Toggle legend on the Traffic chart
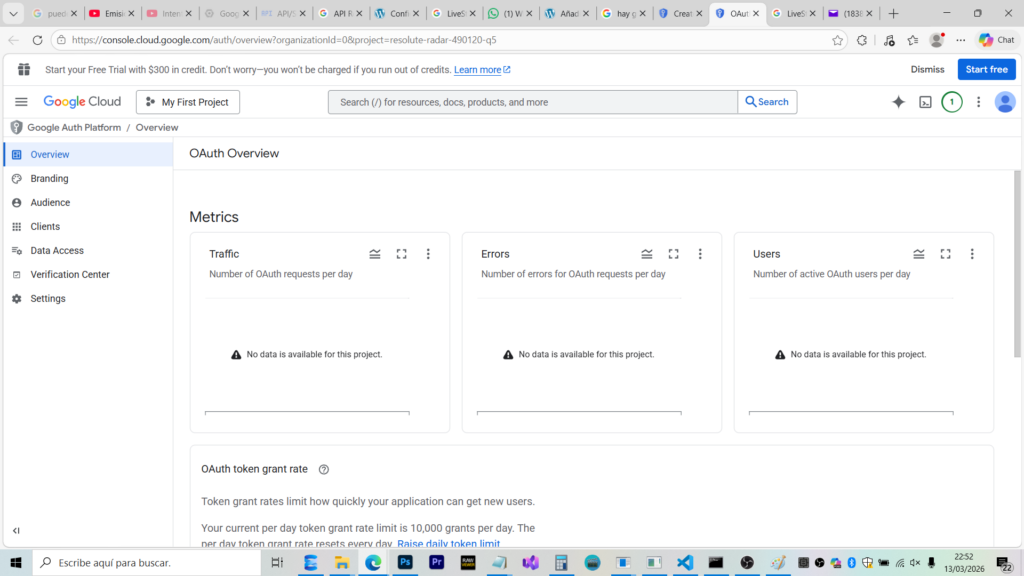The height and width of the screenshot is (576, 1024). [375, 254]
